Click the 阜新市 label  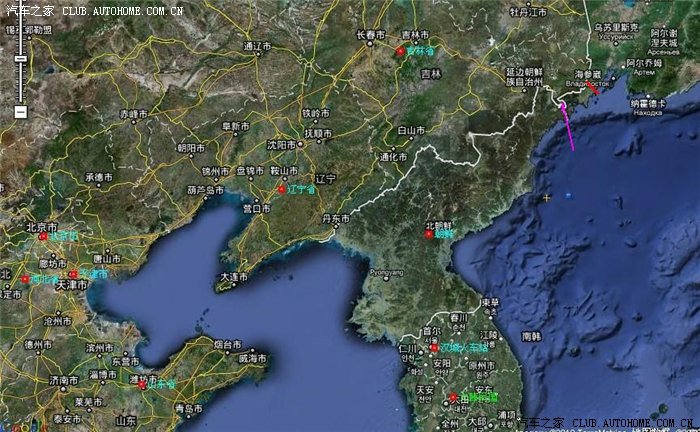pyautogui.click(x=235, y=126)
